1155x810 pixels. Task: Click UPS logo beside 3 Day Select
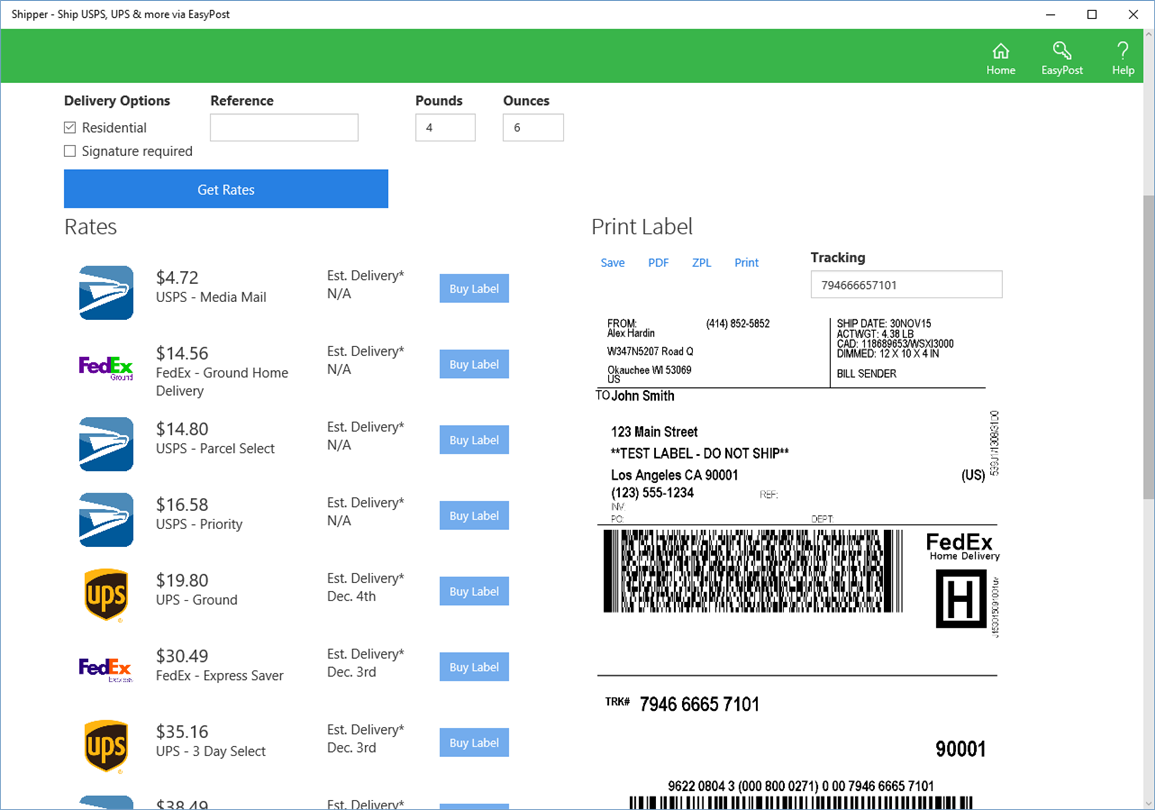tap(106, 747)
